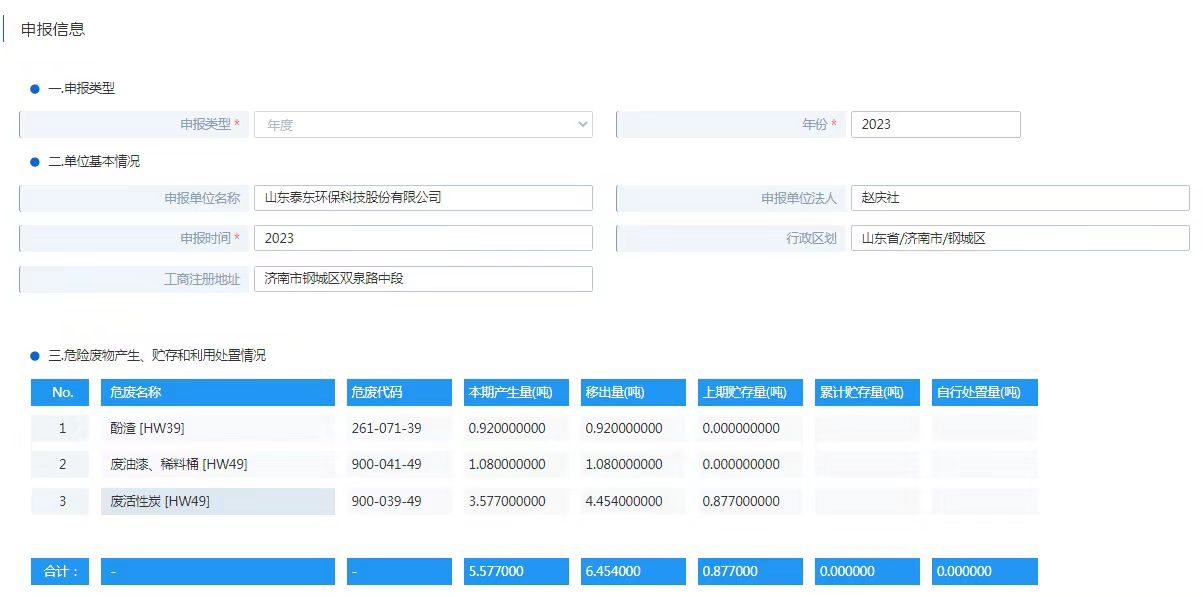Image resolution: width=1203 pixels, height=597 pixels.
Task: Click the 自行处置量(吨) column header
Action: 984,392
